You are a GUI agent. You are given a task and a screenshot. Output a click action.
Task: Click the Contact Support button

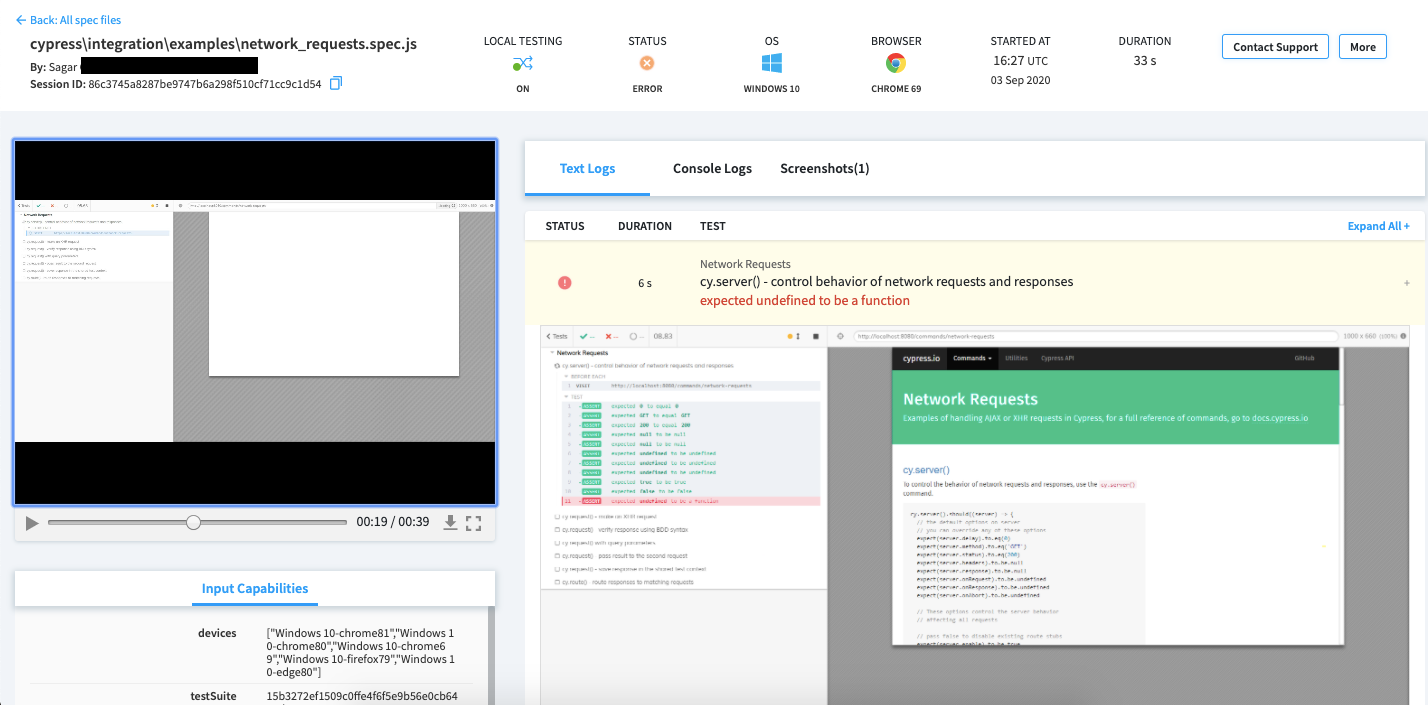pos(1275,46)
